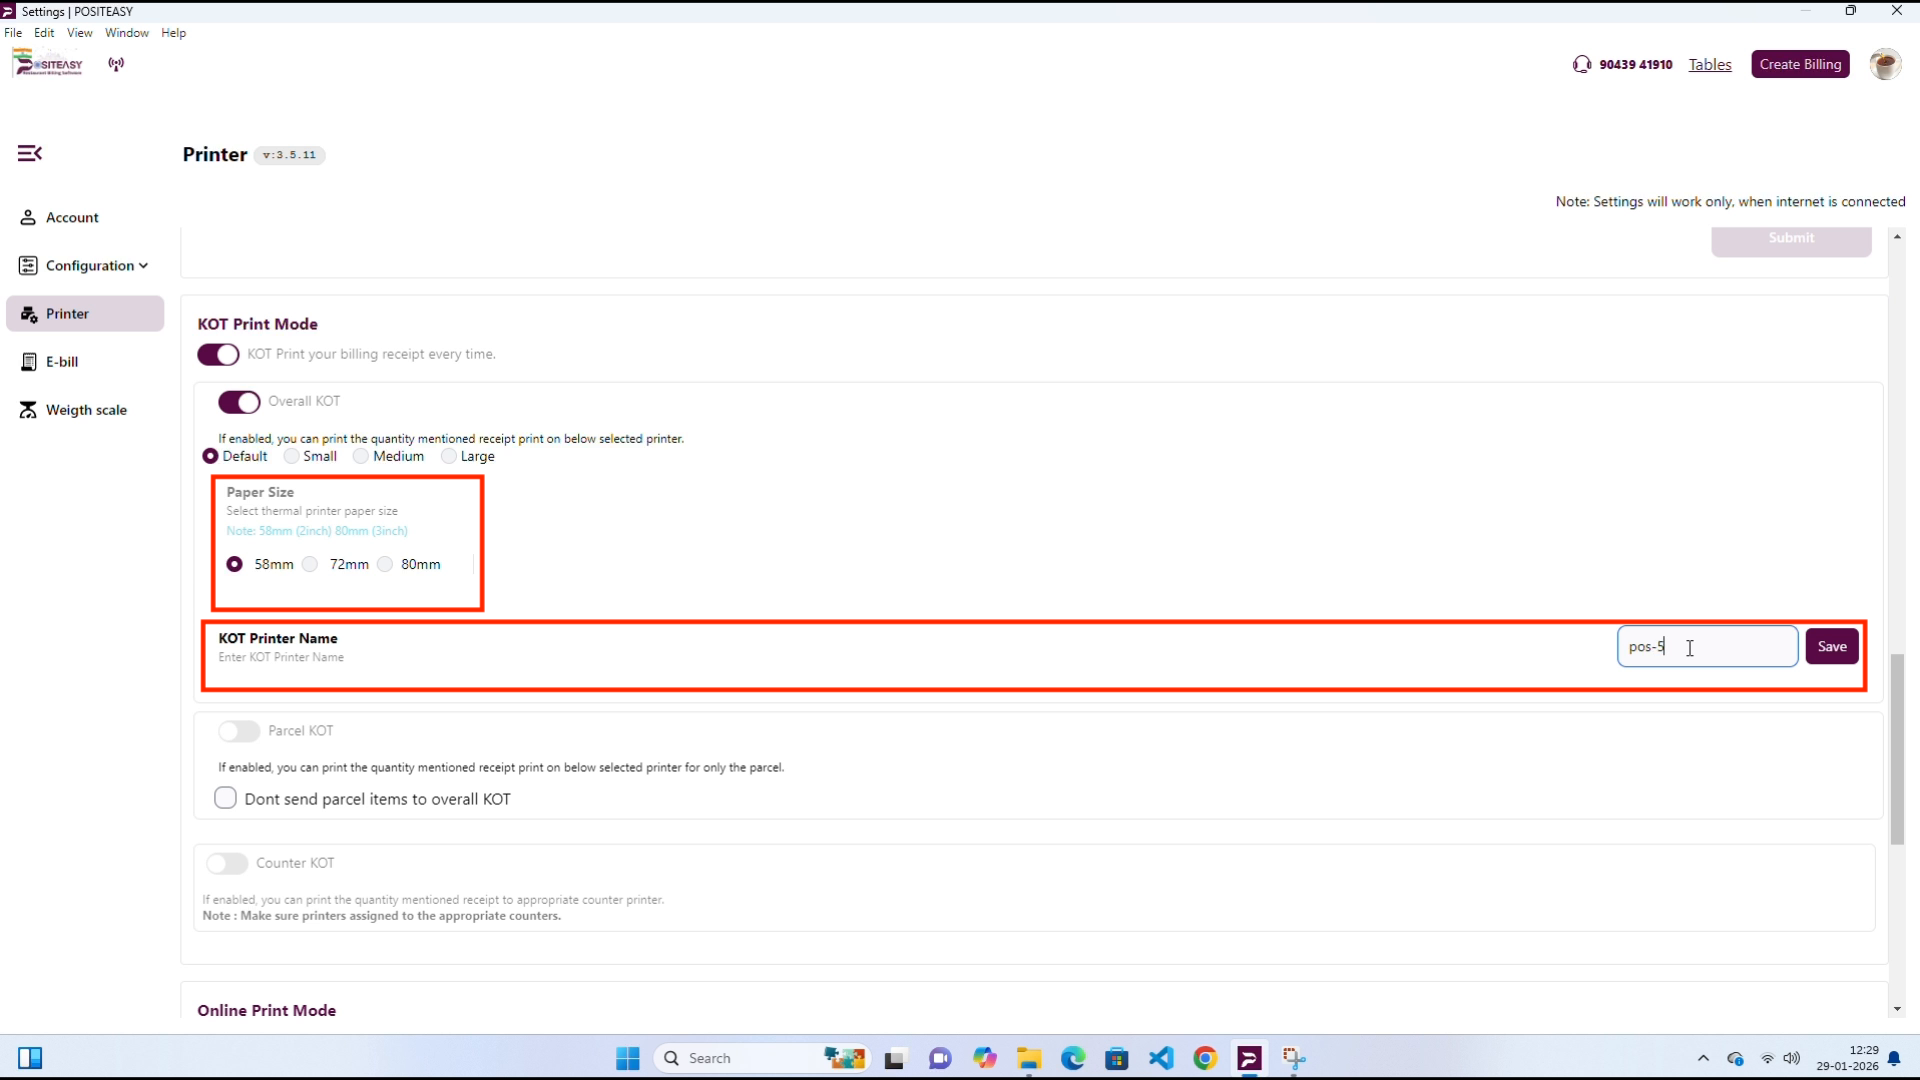Expand the Configuration sidebar menu
Viewport: 1920px width, 1080px height.
pos(90,265)
